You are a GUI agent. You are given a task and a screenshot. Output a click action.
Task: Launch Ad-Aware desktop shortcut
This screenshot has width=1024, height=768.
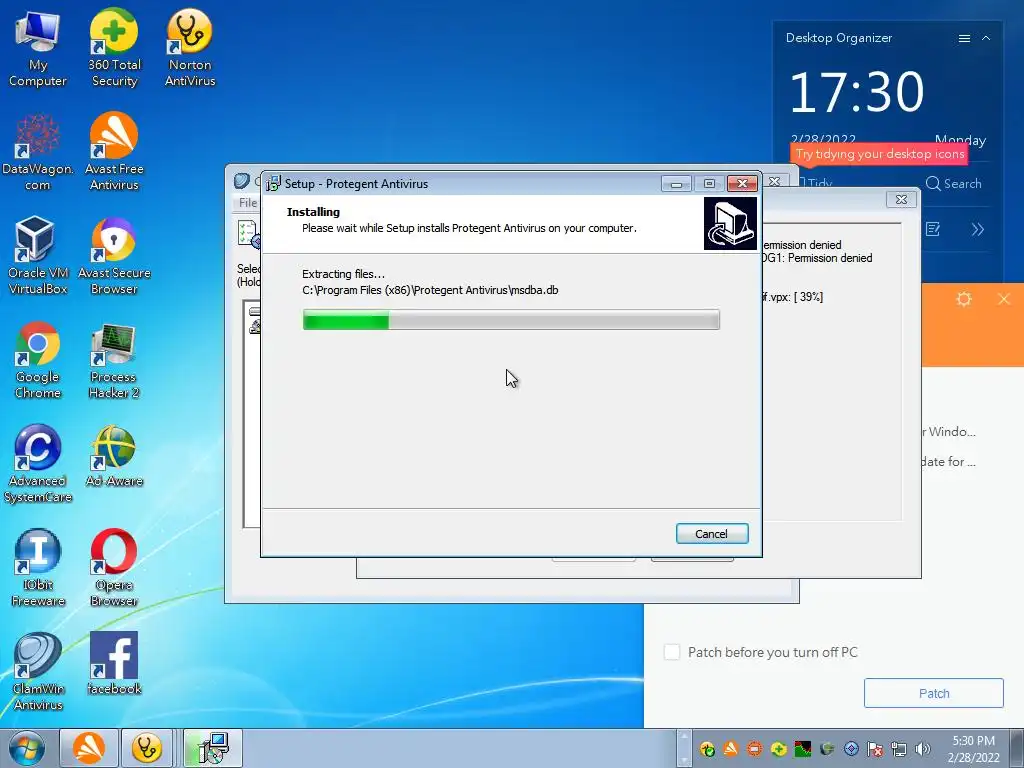[x=114, y=457]
